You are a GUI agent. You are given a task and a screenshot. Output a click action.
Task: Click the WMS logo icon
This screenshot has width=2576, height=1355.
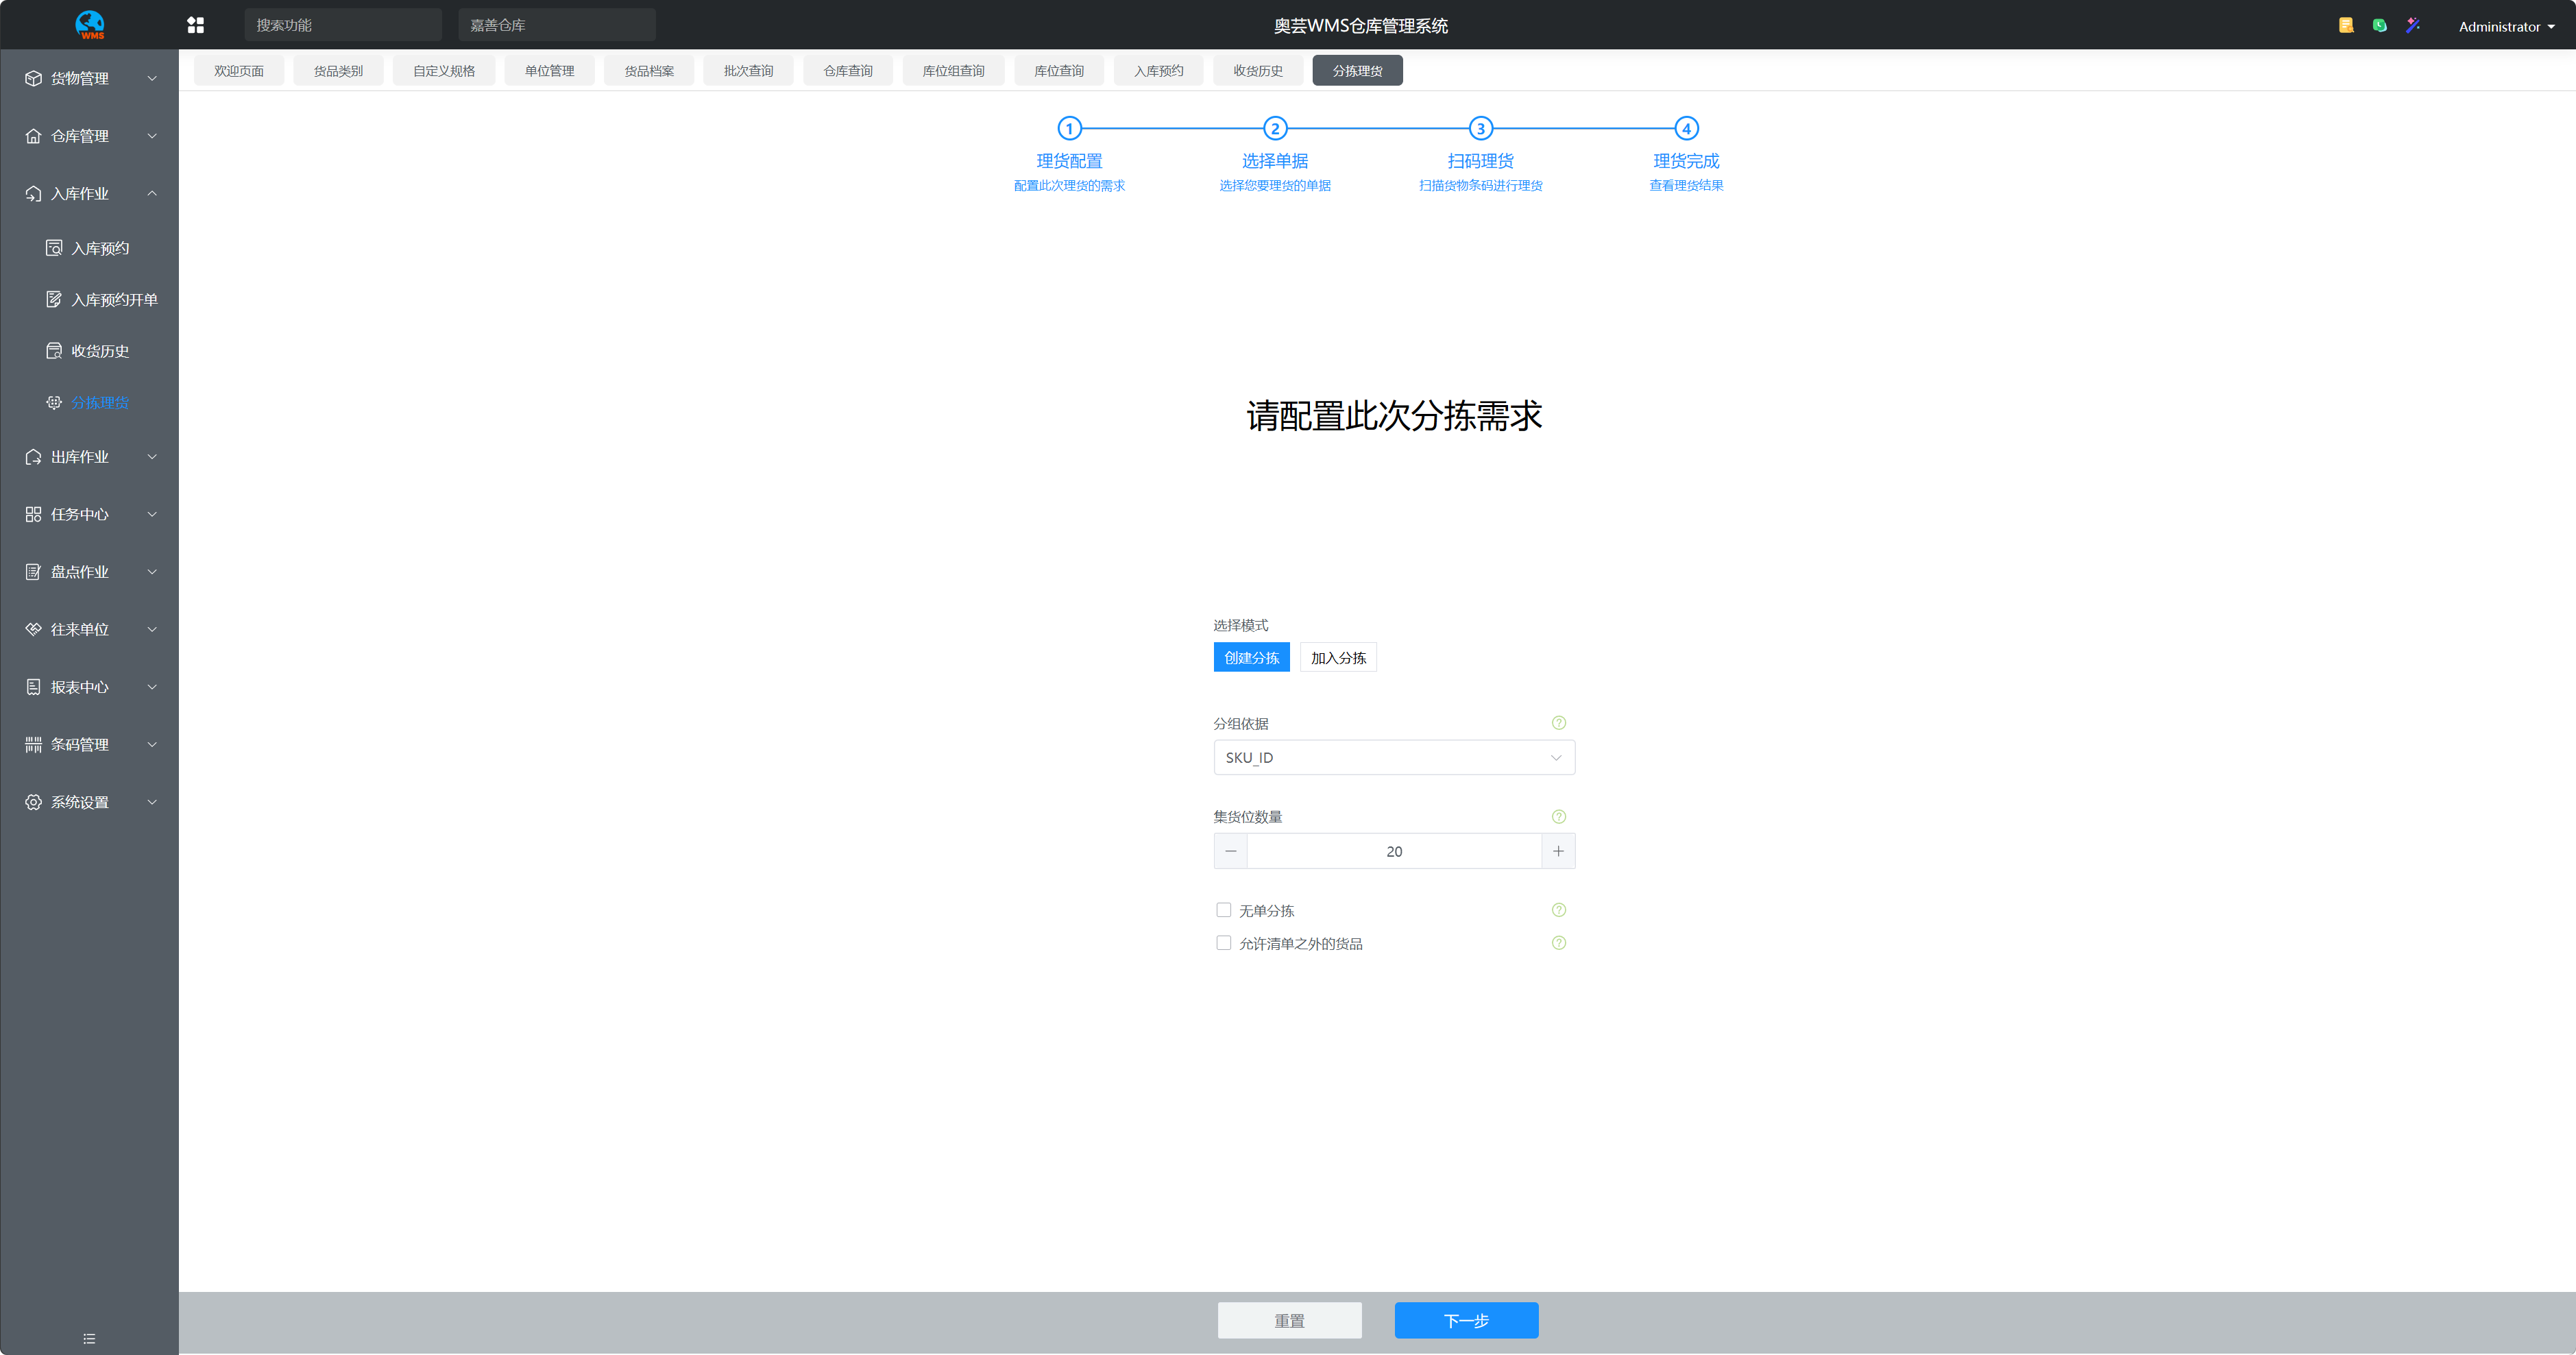tap(90, 25)
